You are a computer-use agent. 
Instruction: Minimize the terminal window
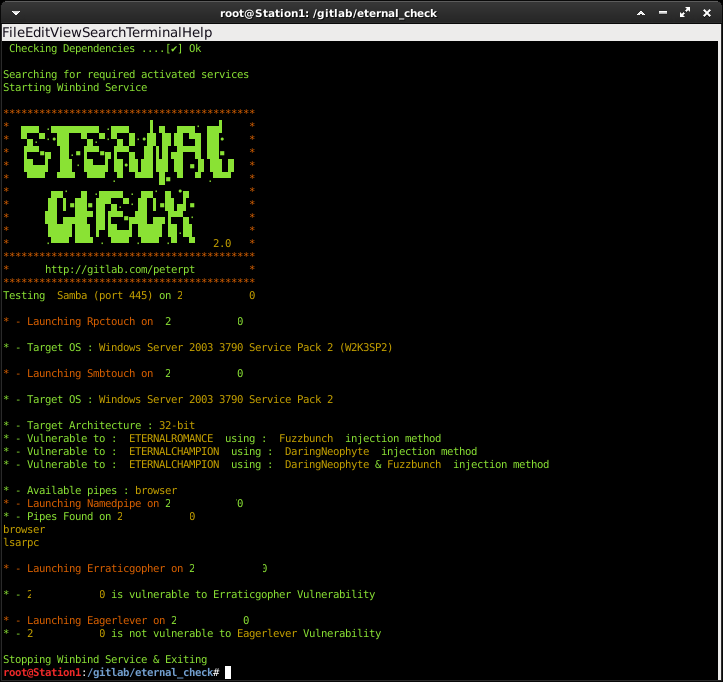pyautogui.click(x=663, y=13)
